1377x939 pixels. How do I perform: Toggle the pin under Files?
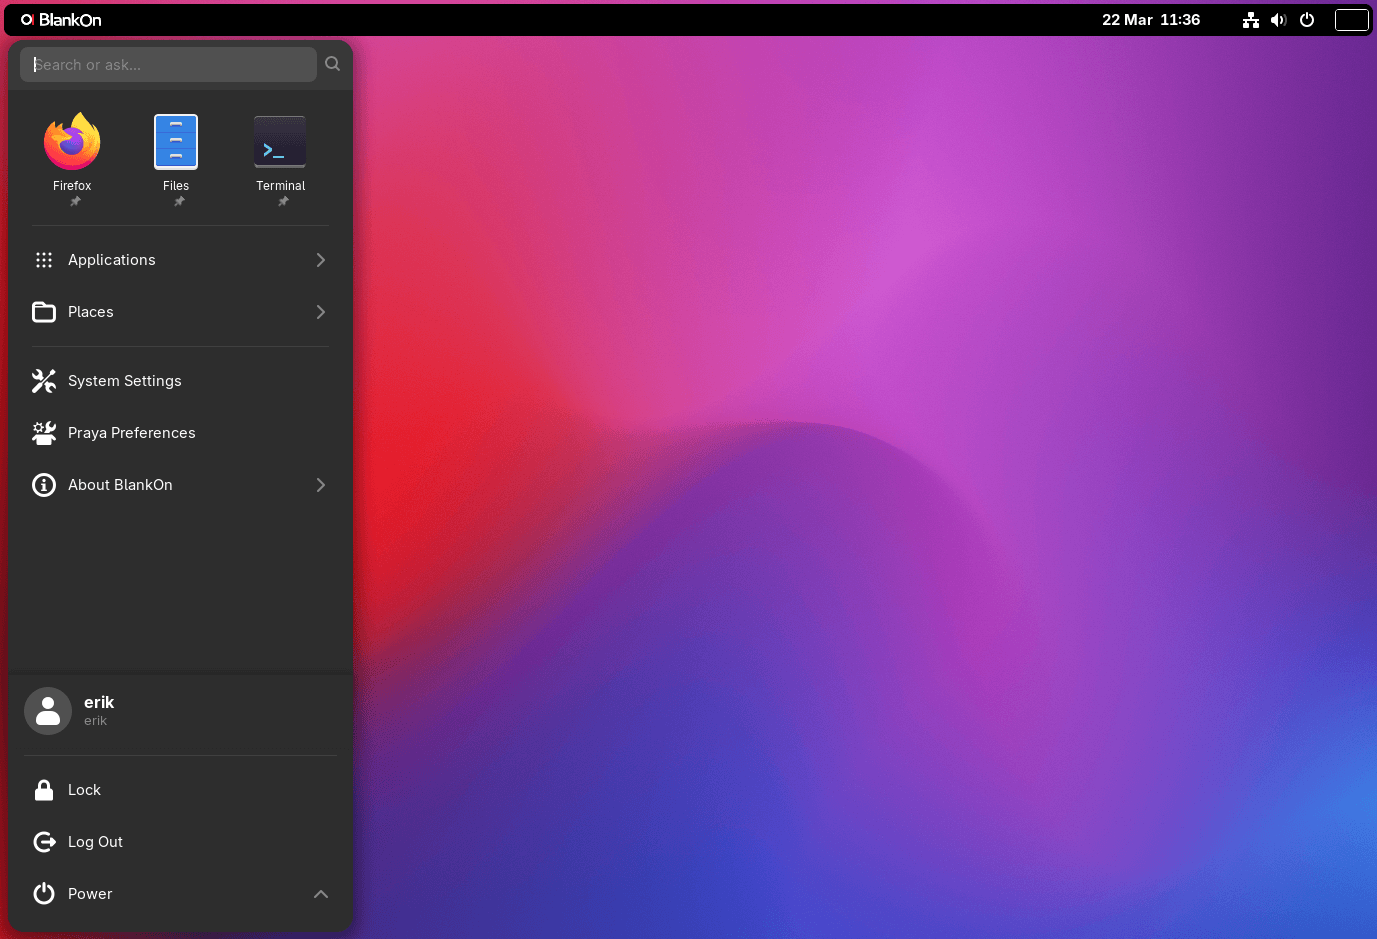tap(179, 202)
